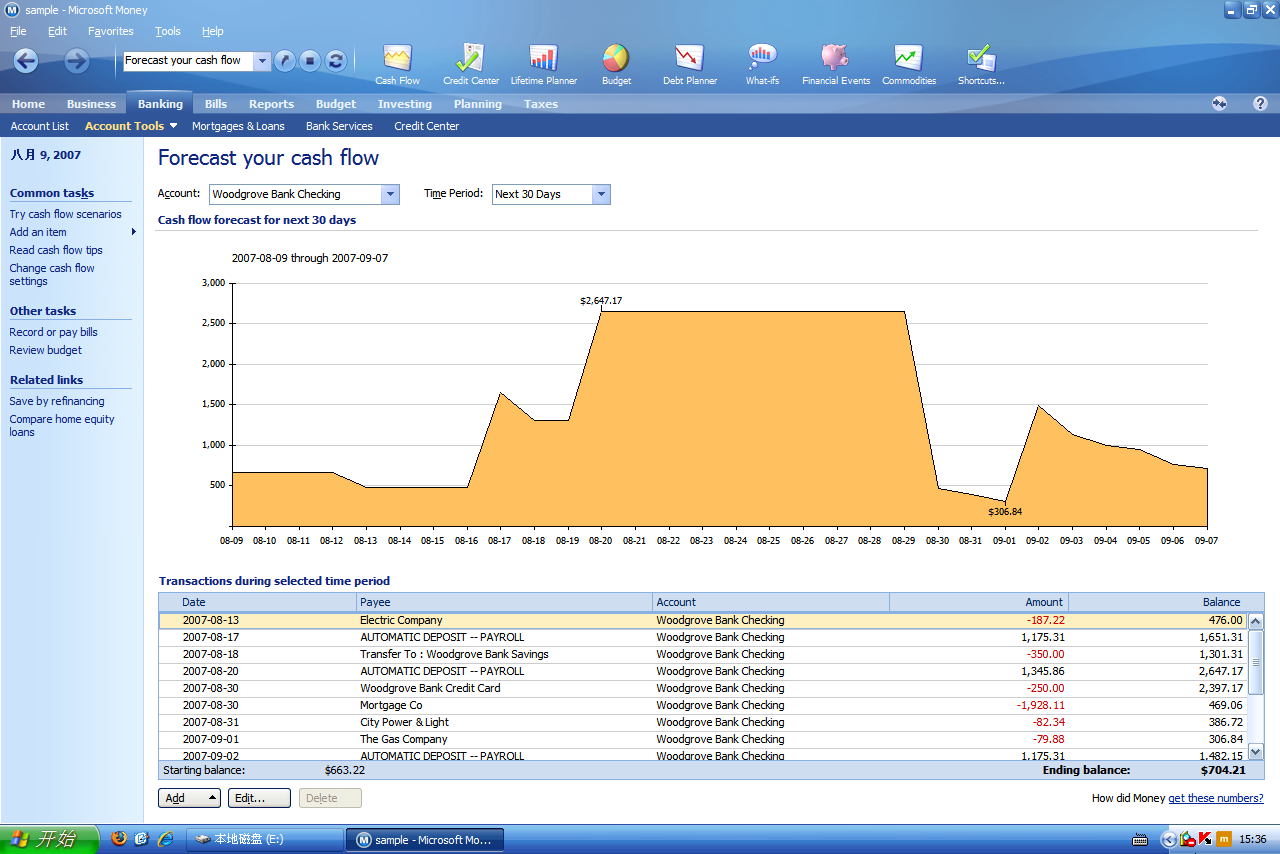Open the Lifetime Planner icon

point(543,62)
